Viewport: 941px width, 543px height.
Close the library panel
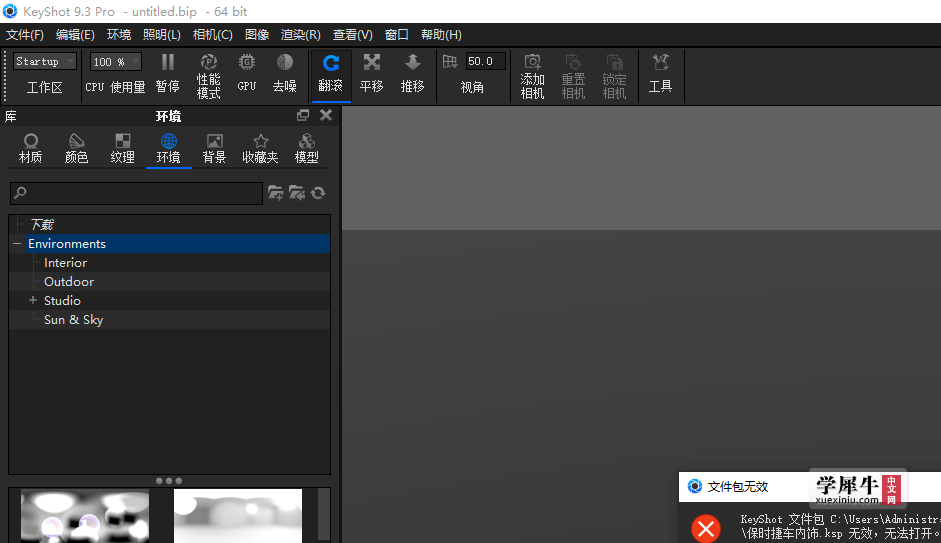click(x=326, y=115)
